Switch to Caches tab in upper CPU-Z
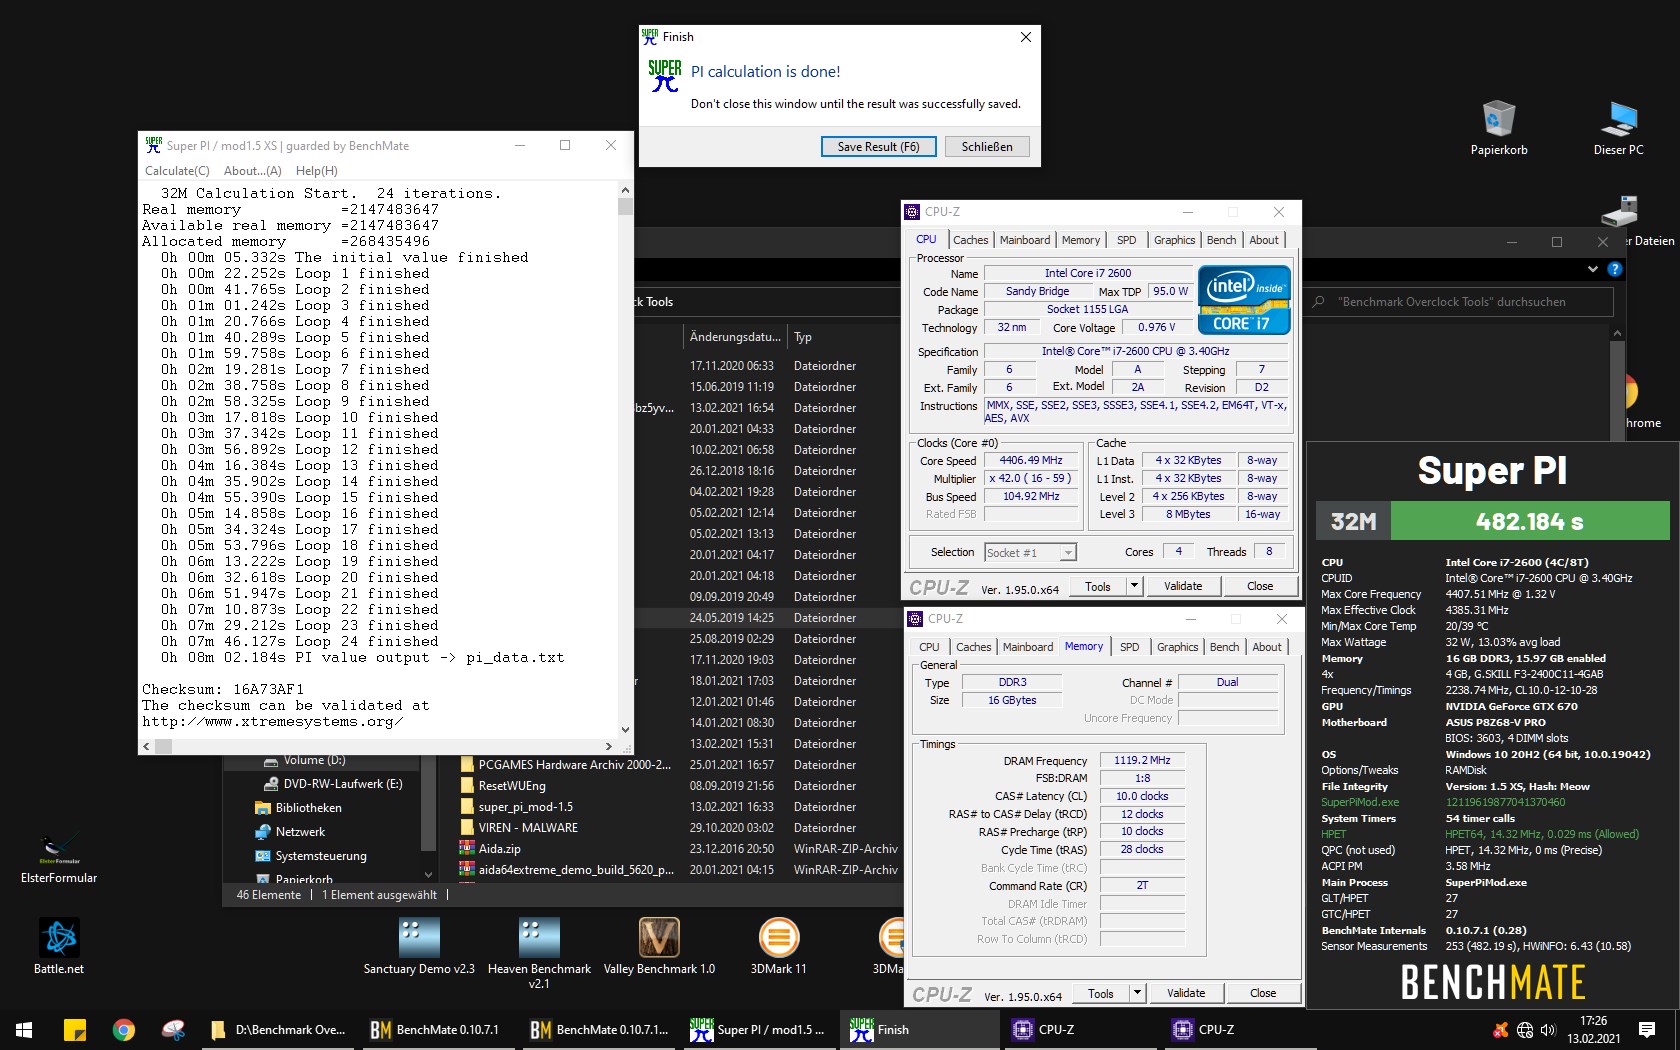1680x1050 pixels. (x=970, y=240)
